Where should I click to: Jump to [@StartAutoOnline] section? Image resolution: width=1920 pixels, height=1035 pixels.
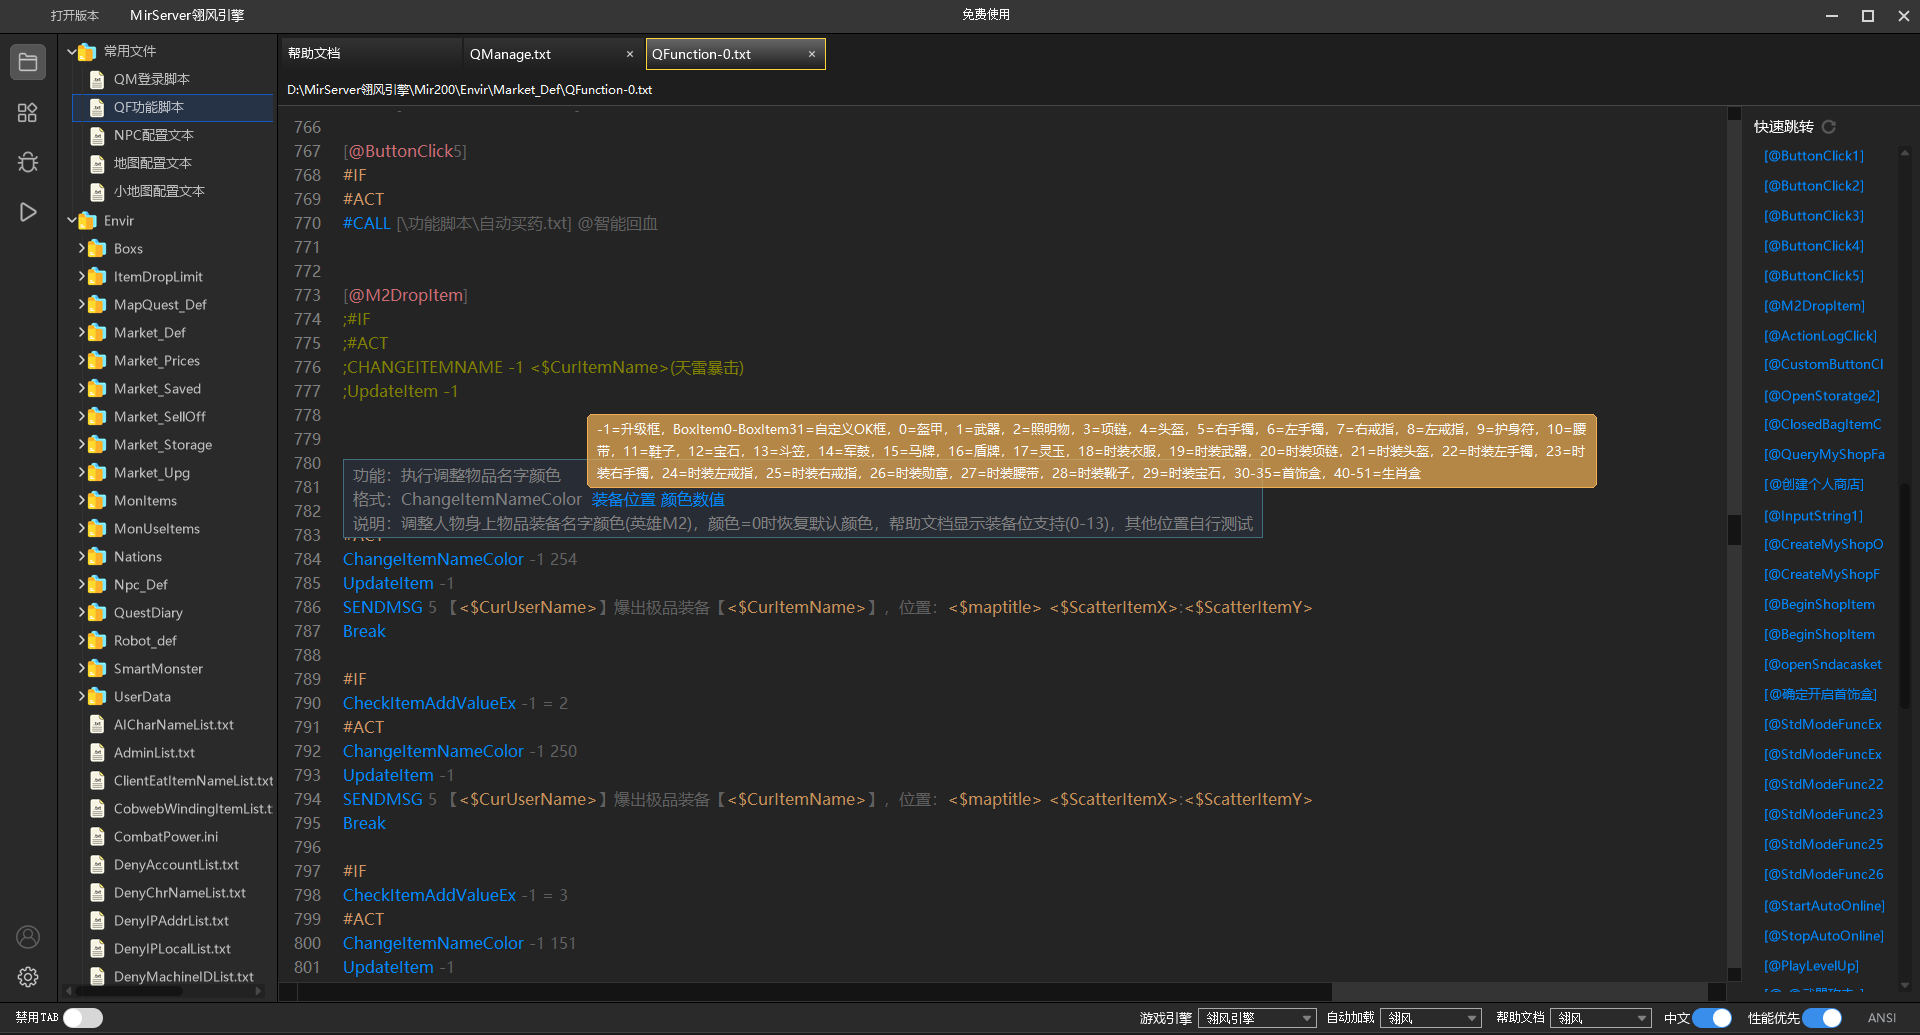[x=1824, y=906]
